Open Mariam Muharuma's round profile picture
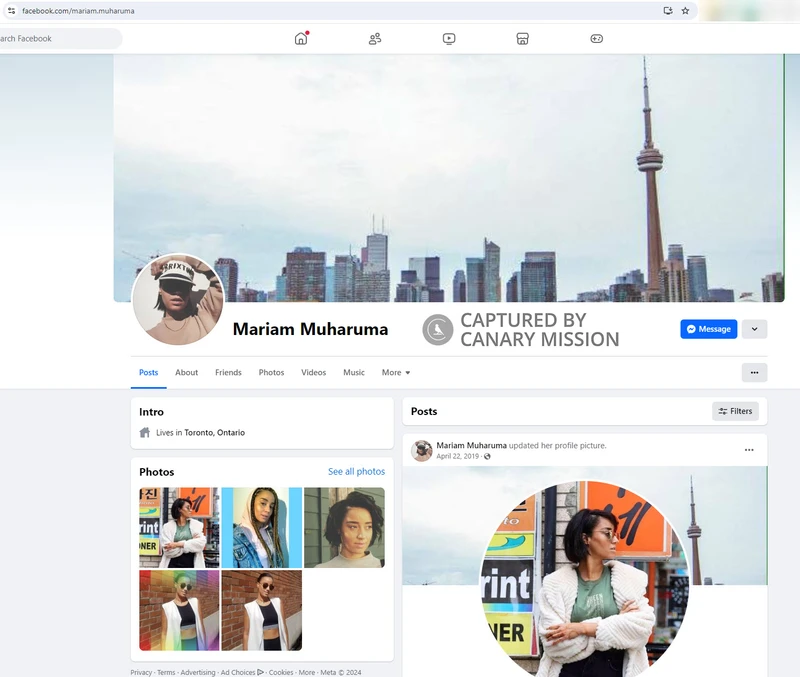This screenshot has height=677, width=800. (x=178, y=299)
